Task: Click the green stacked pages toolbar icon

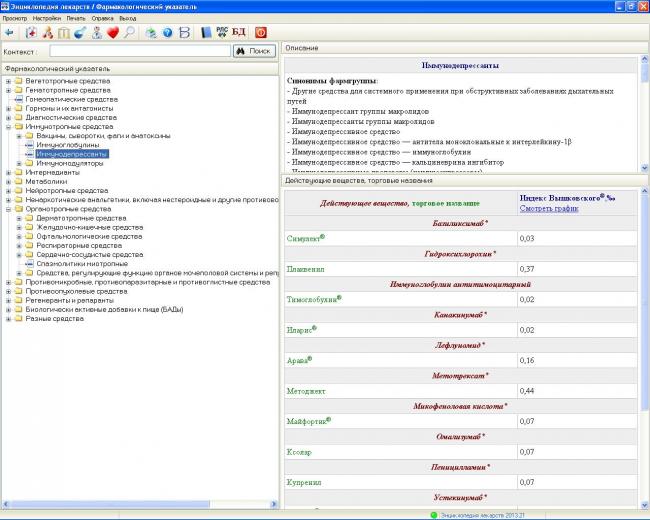Action: point(151,32)
